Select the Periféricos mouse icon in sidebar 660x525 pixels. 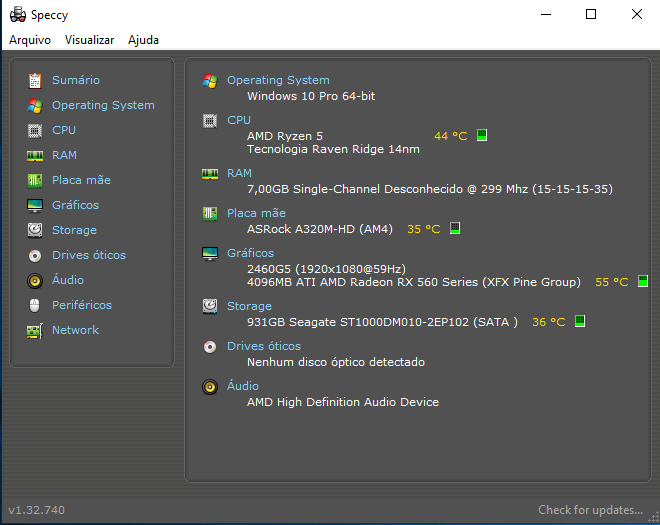pos(35,306)
